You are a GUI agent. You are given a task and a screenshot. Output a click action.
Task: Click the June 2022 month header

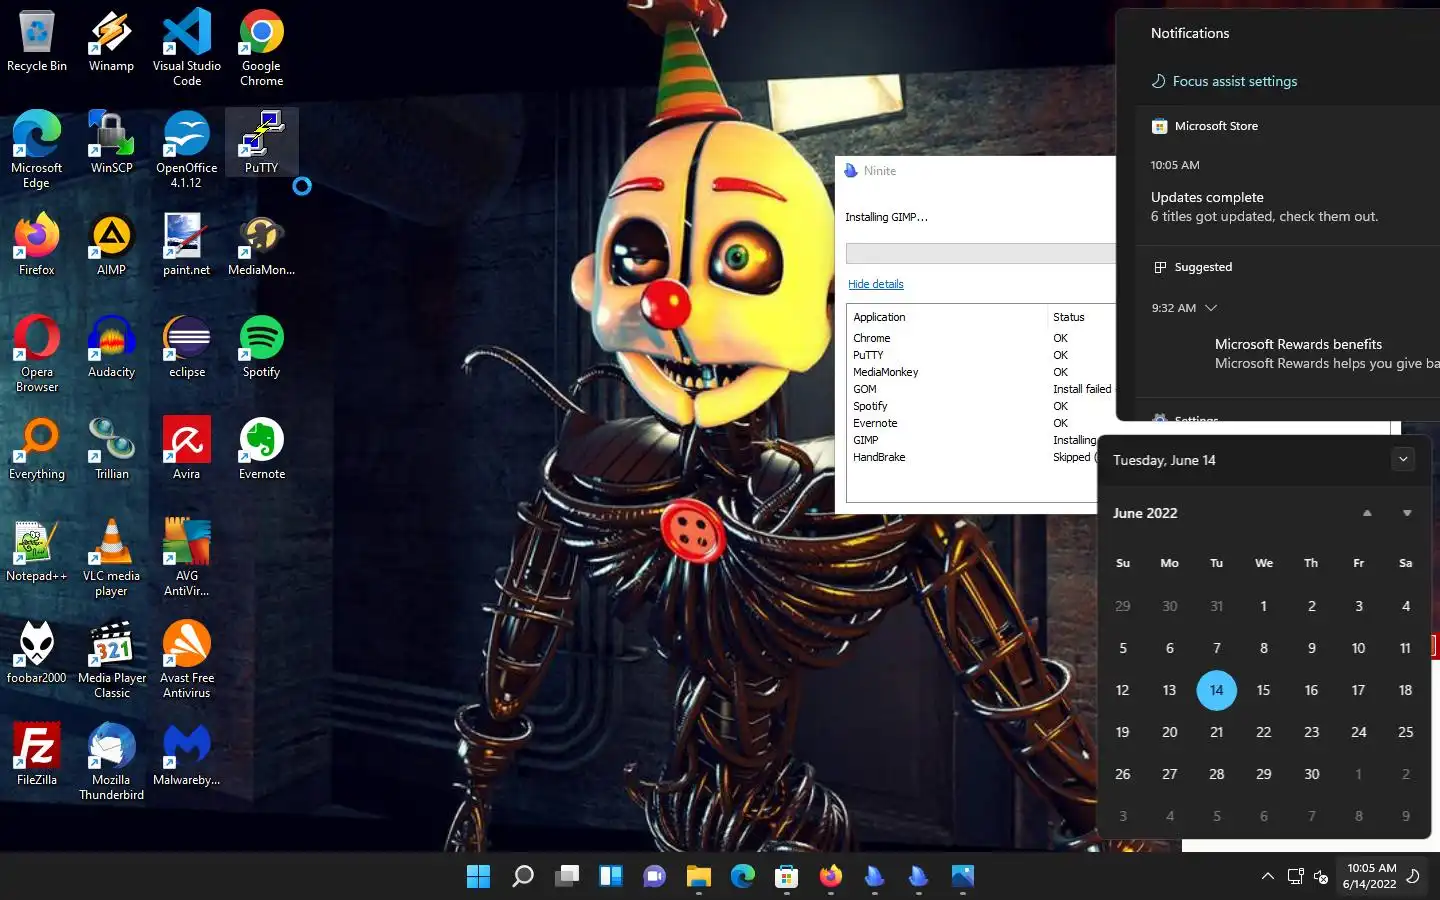[x=1145, y=513]
